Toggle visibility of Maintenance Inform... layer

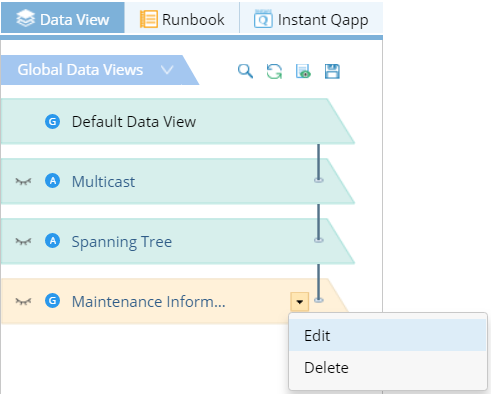click(23, 301)
